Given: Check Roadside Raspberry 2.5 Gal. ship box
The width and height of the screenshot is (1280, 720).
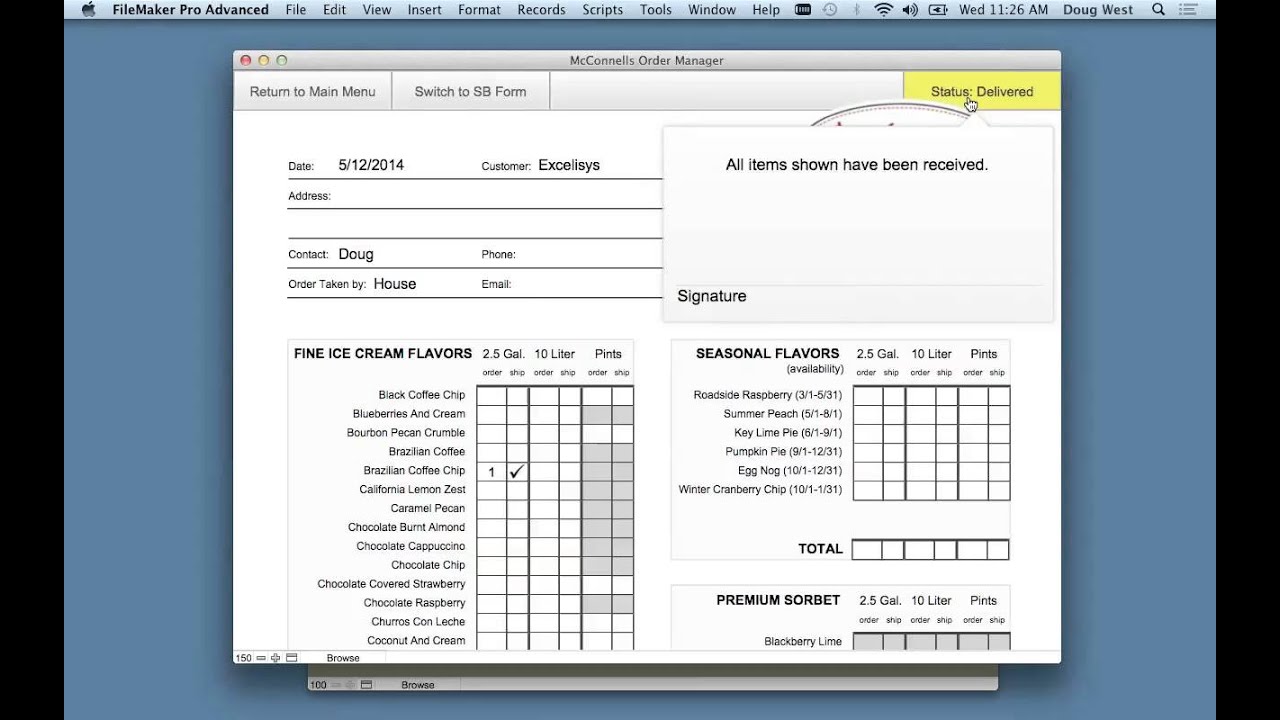Looking at the screenshot, I should tap(894, 395).
